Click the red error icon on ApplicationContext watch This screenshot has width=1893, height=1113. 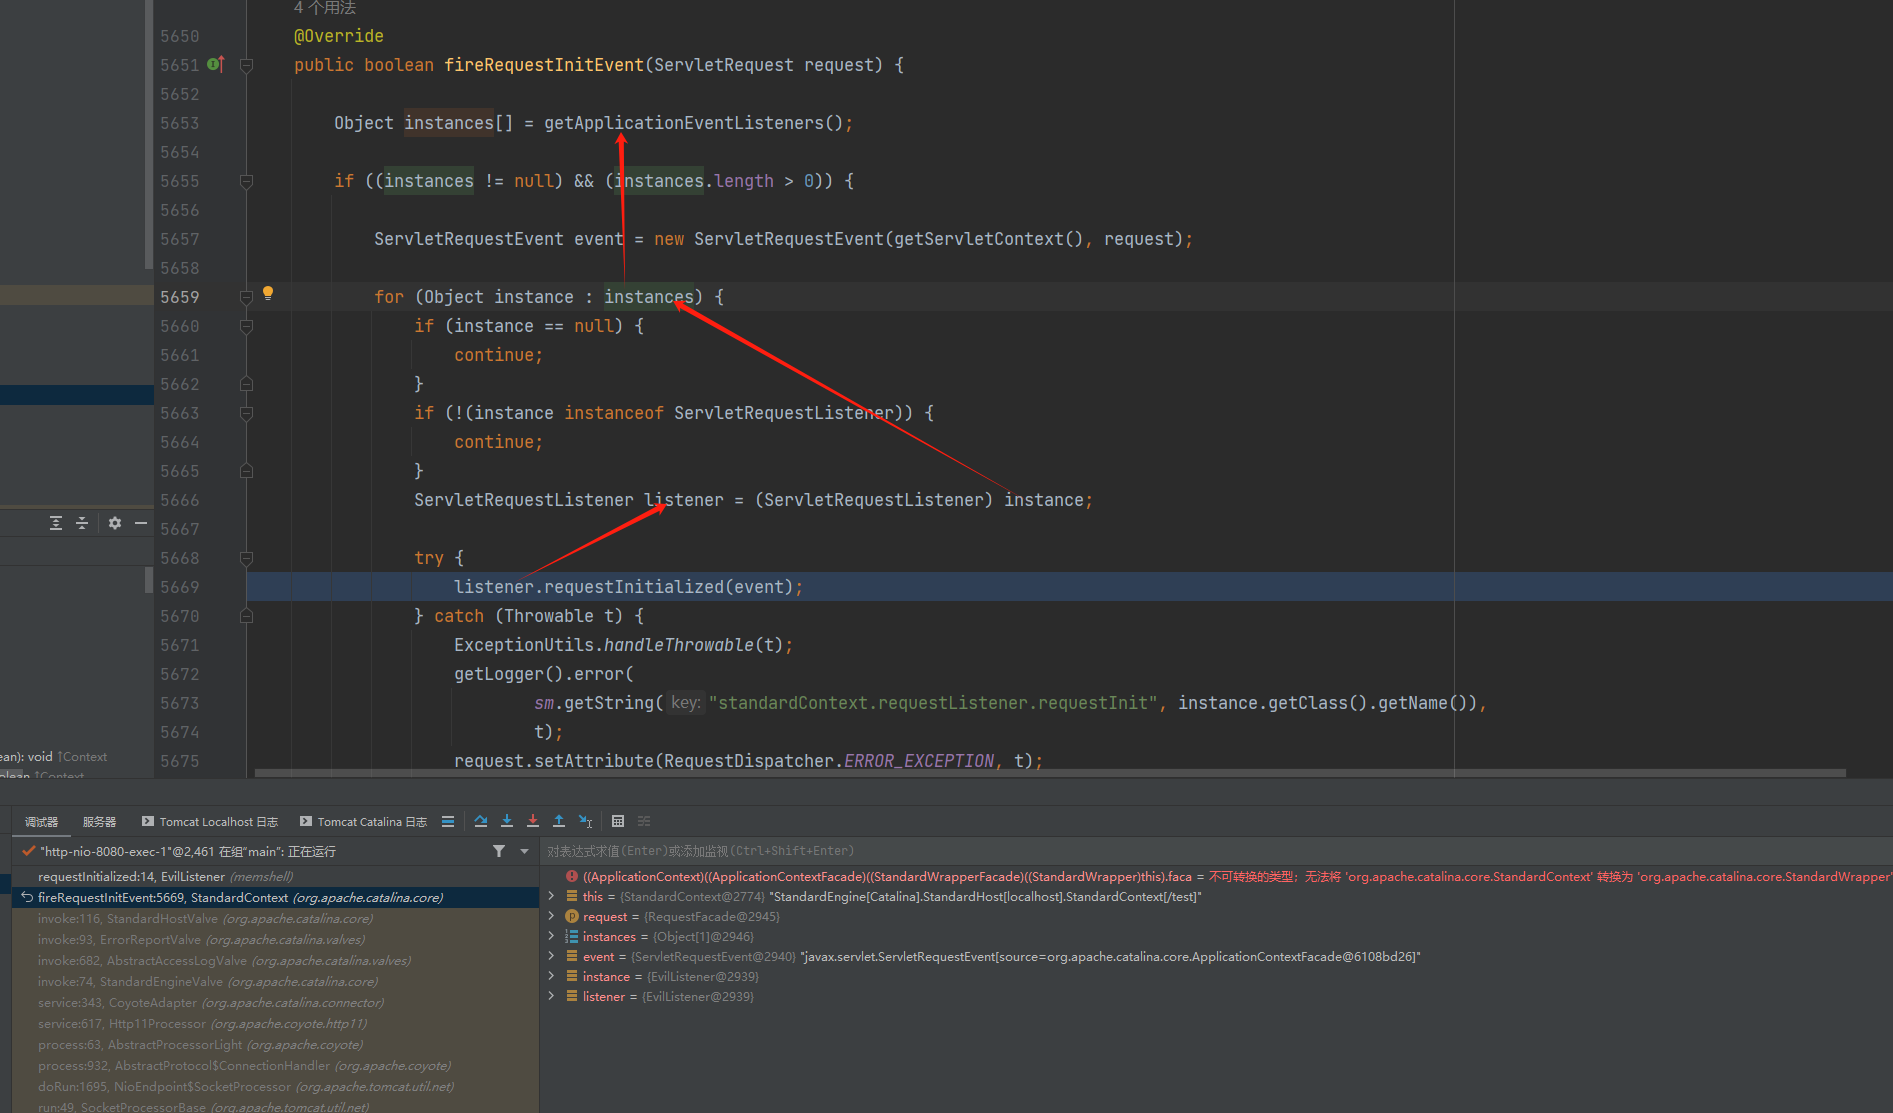[572, 876]
